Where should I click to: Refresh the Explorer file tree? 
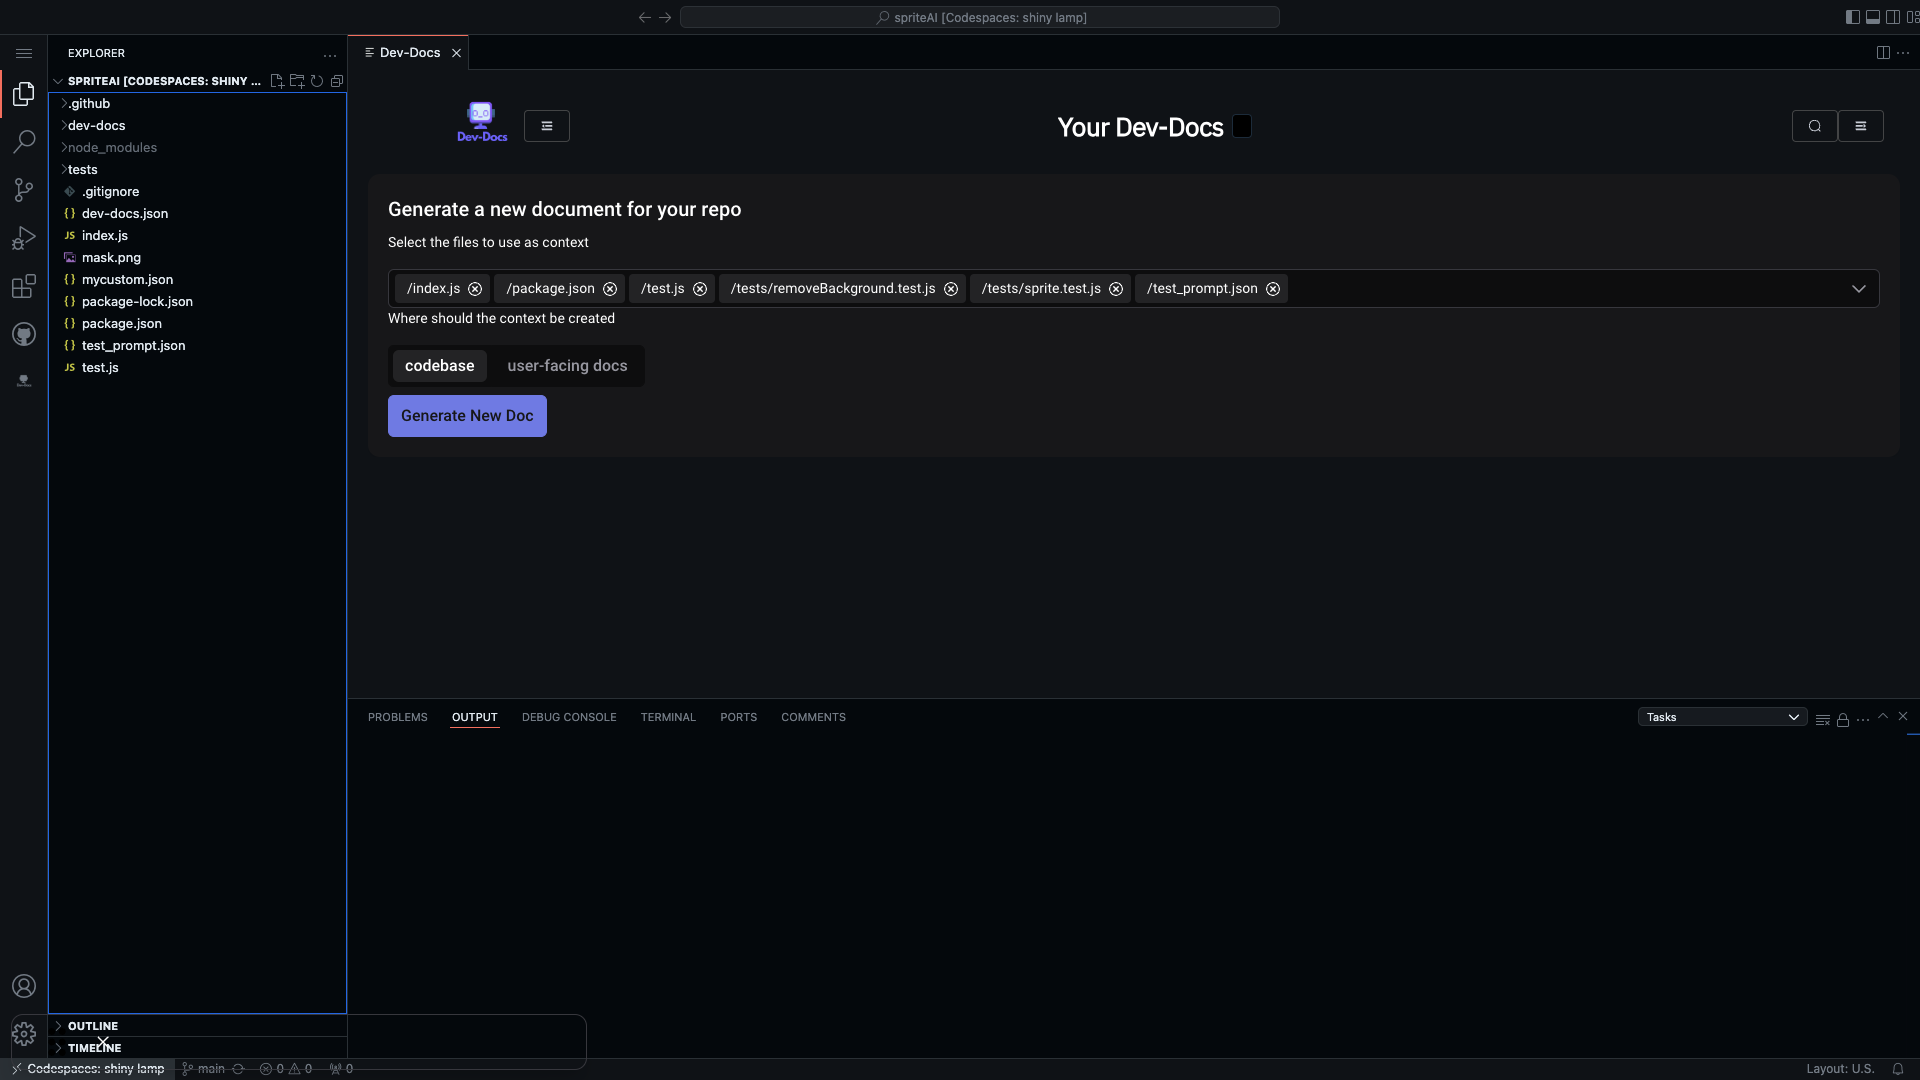[x=317, y=81]
